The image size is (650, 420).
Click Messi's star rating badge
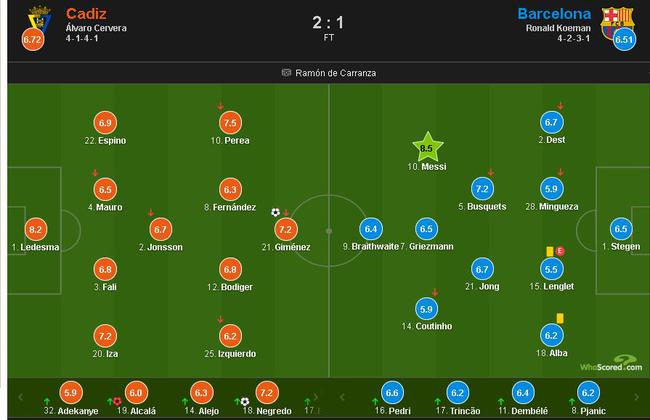428,148
